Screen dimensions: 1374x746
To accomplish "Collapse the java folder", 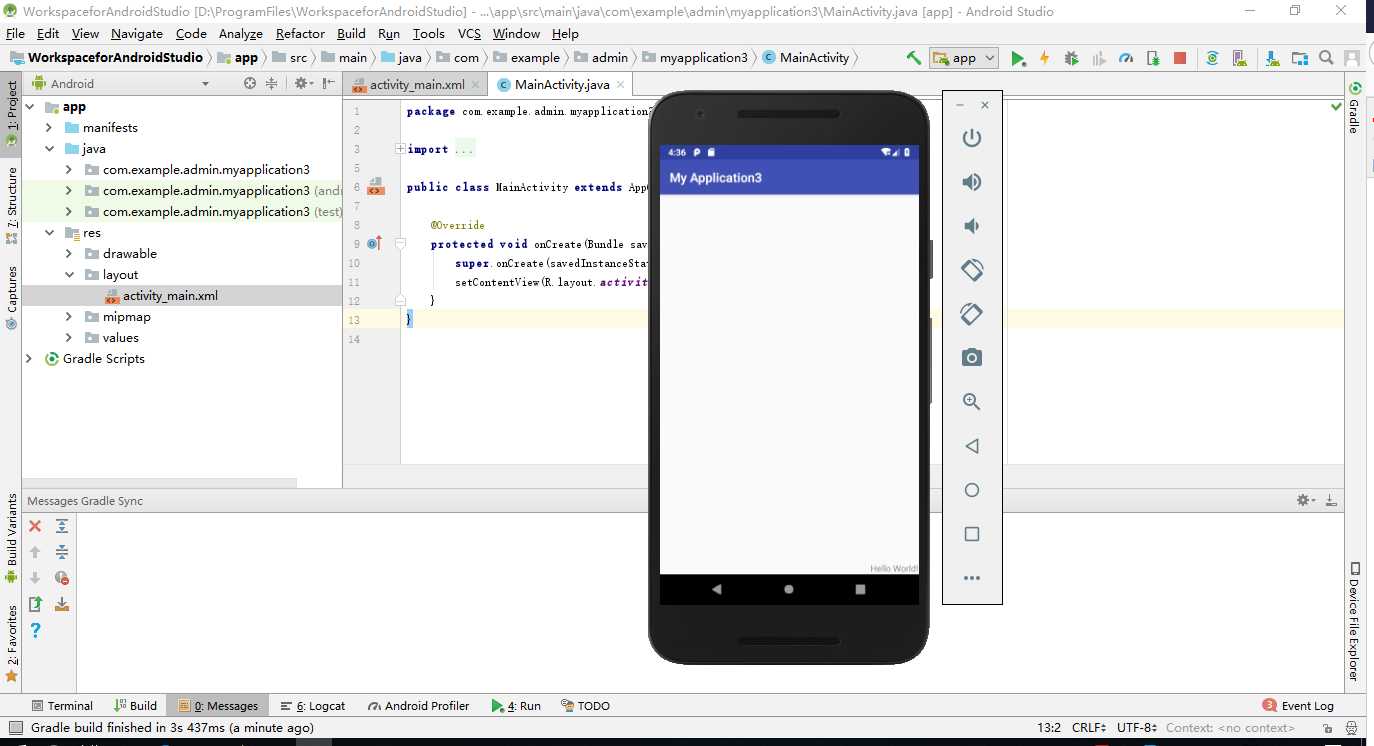I will tap(49, 149).
